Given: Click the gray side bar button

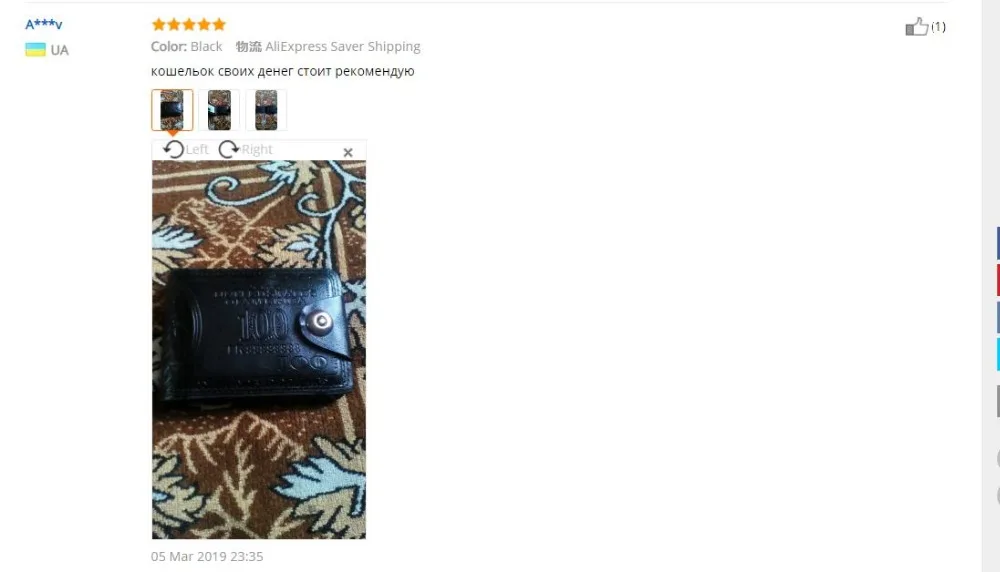Looking at the screenshot, I should [998, 401].
